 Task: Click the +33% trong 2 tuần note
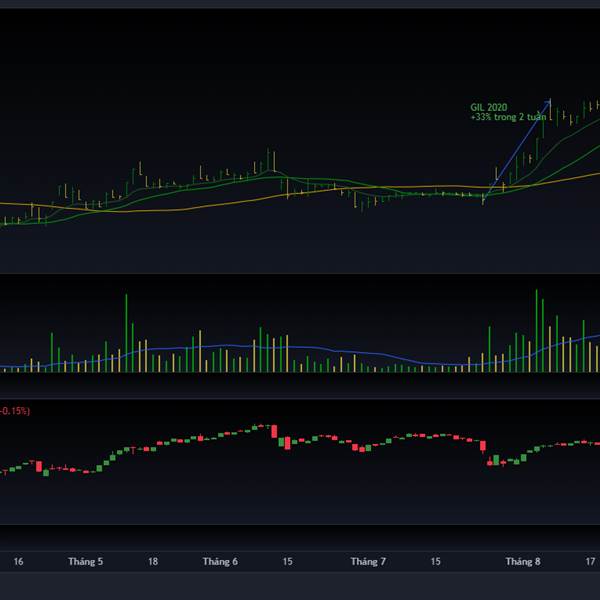click(x=508, y=117)
